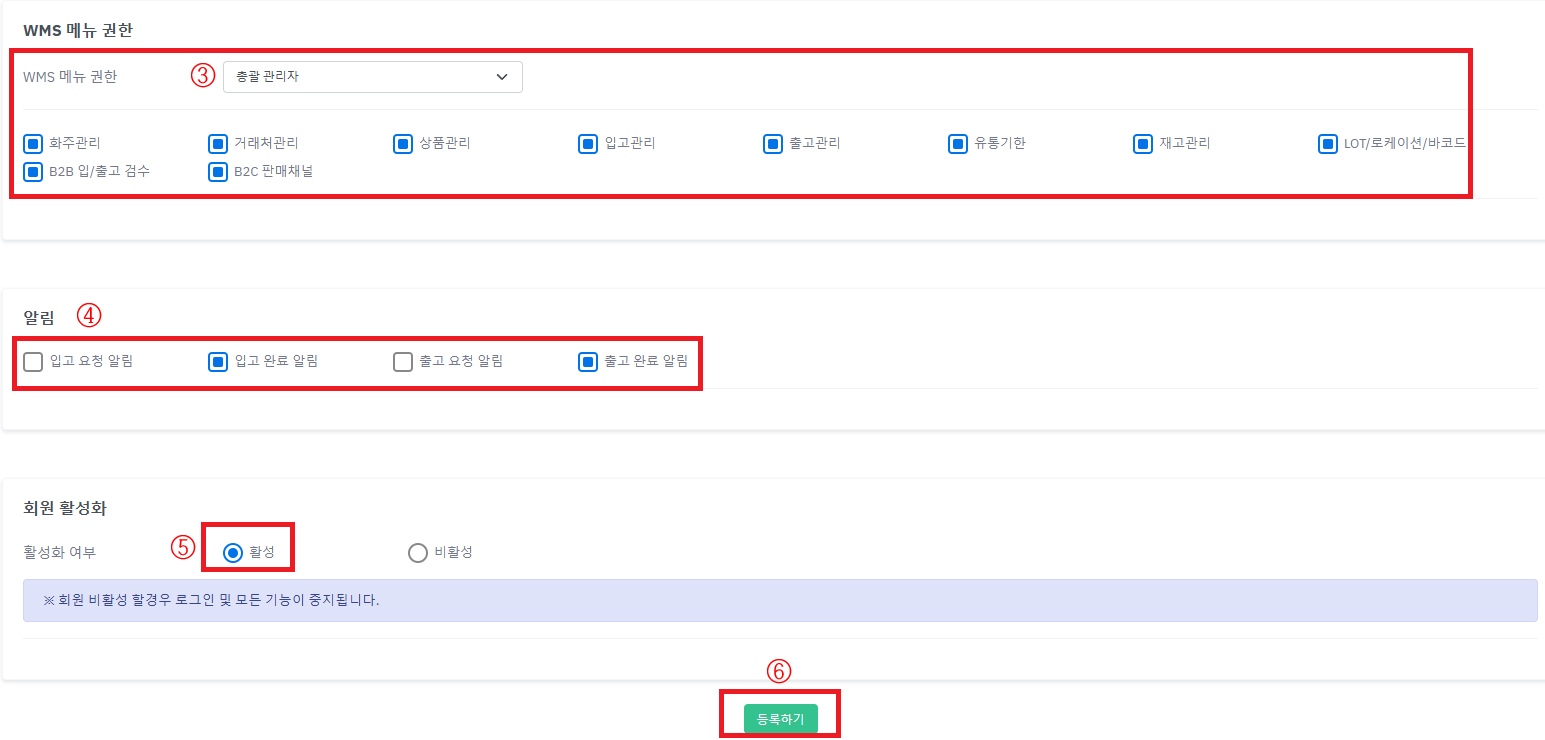Click the 회원 비활성 notice banner

[x=779, y=601]
